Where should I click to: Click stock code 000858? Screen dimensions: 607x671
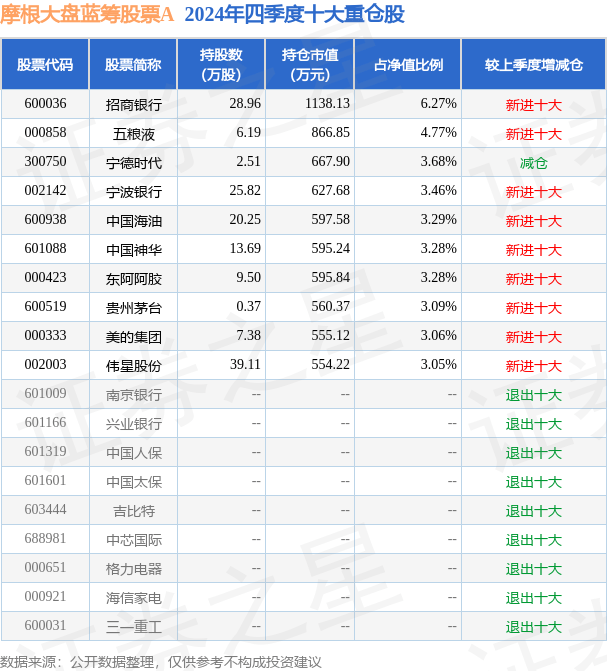tap(45, 133)
